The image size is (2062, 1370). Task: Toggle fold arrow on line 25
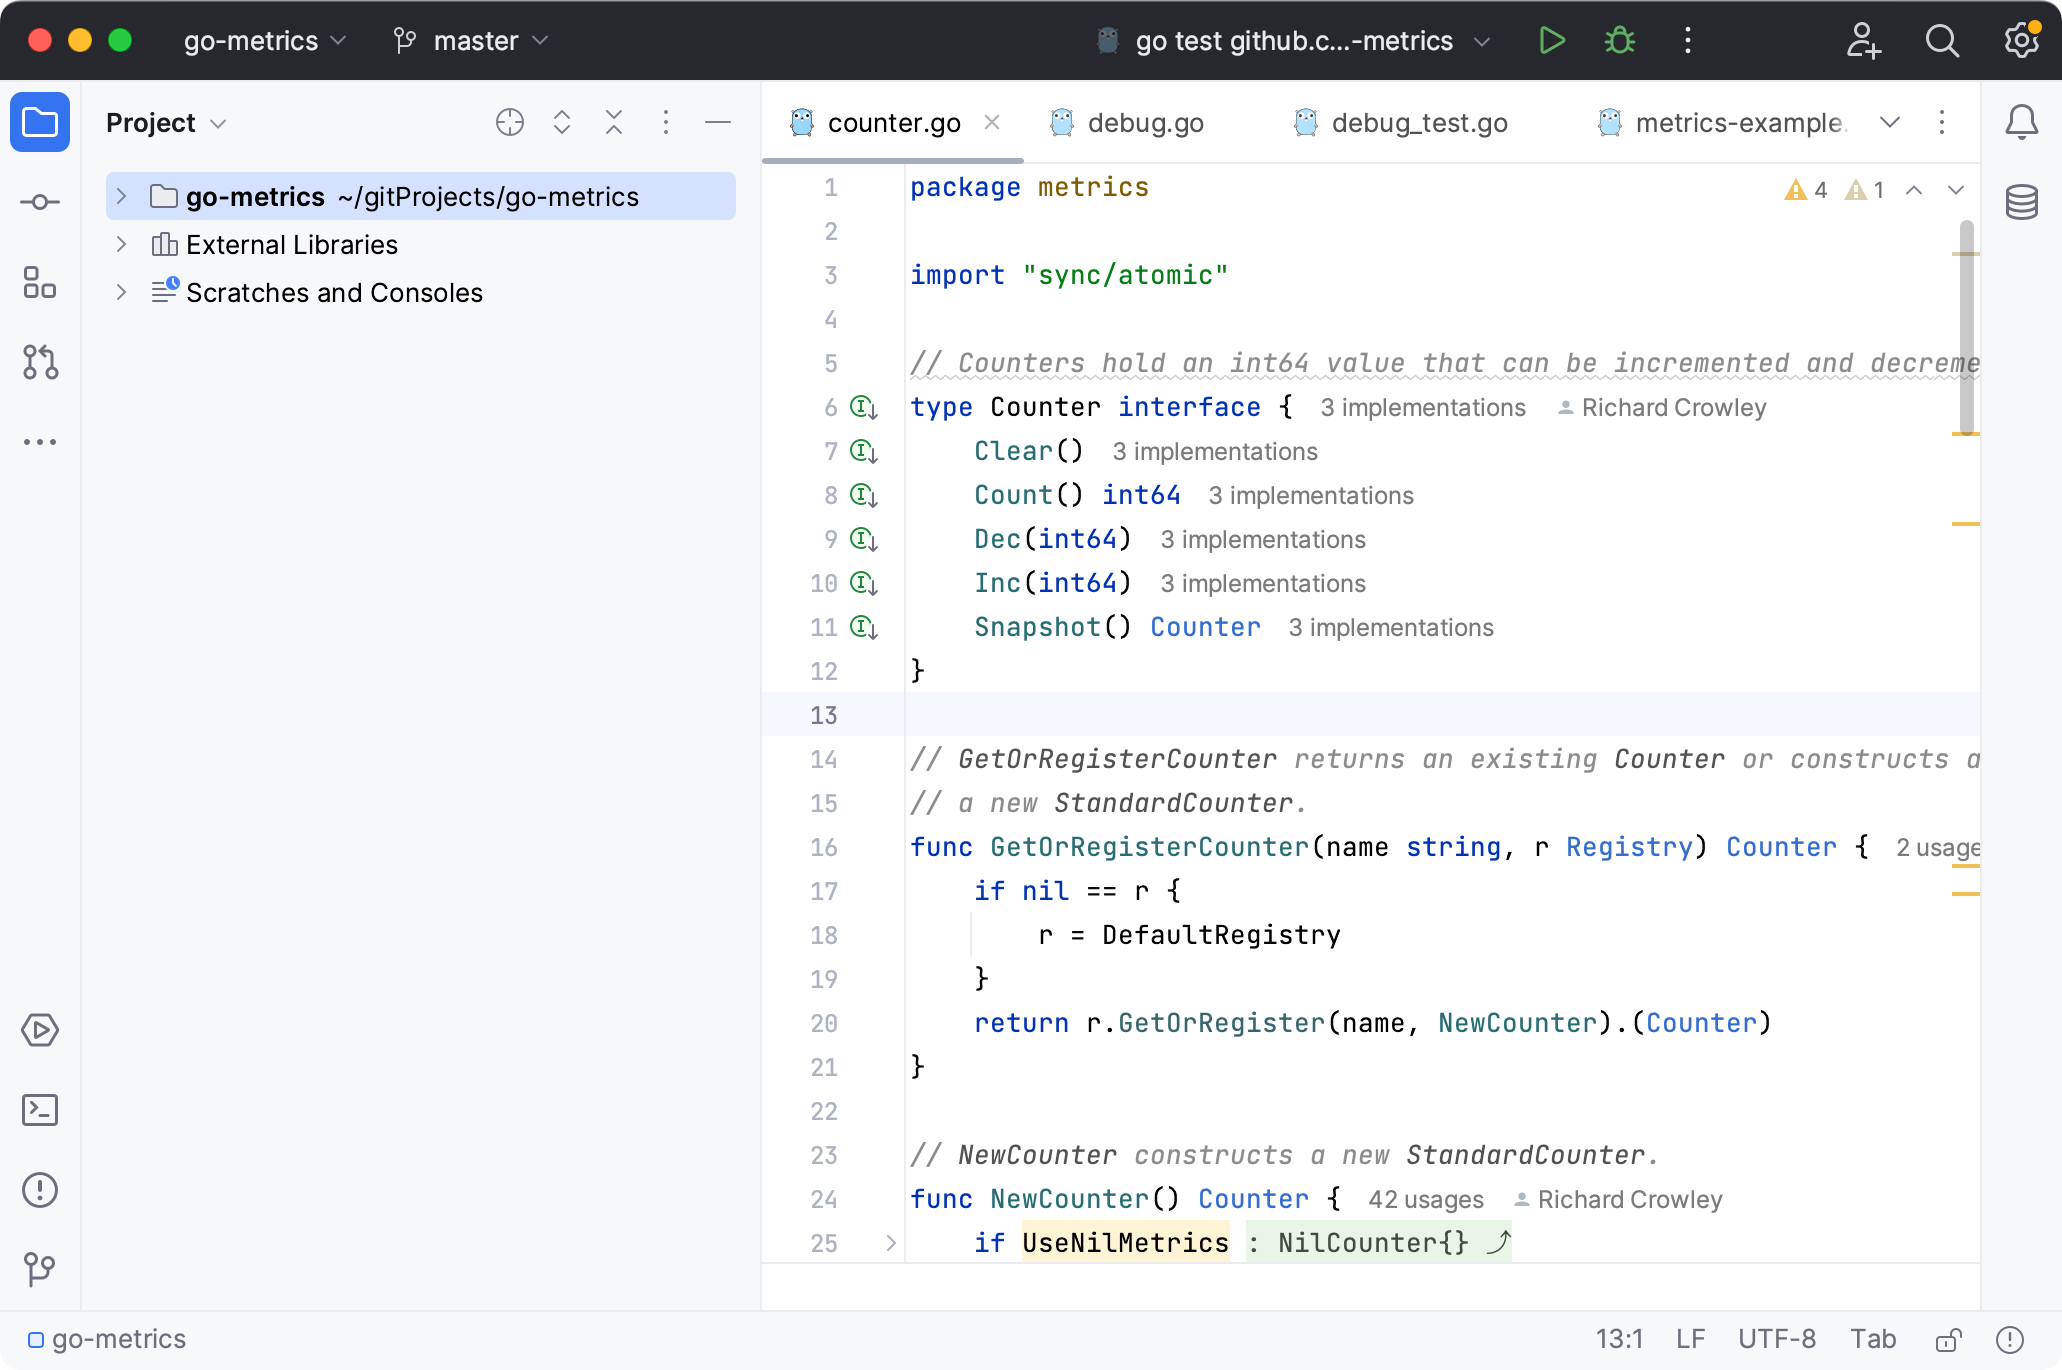point(891,1243)
